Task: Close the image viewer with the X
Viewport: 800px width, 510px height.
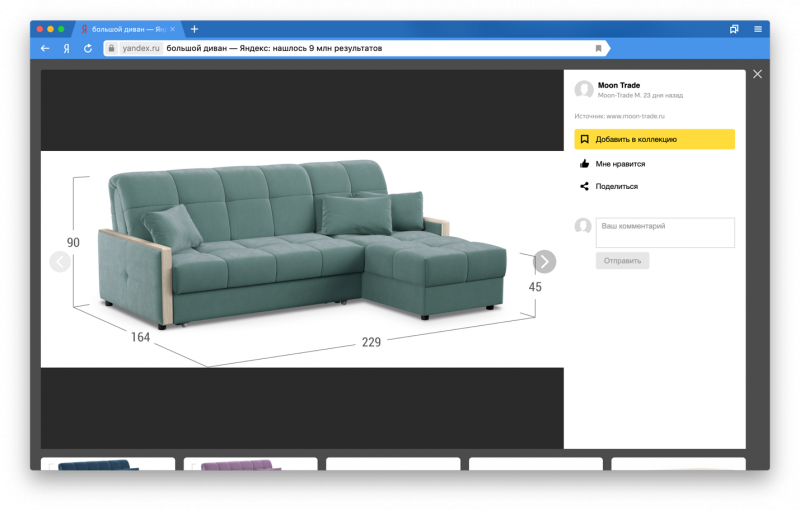Action: (x=757, y=74)
